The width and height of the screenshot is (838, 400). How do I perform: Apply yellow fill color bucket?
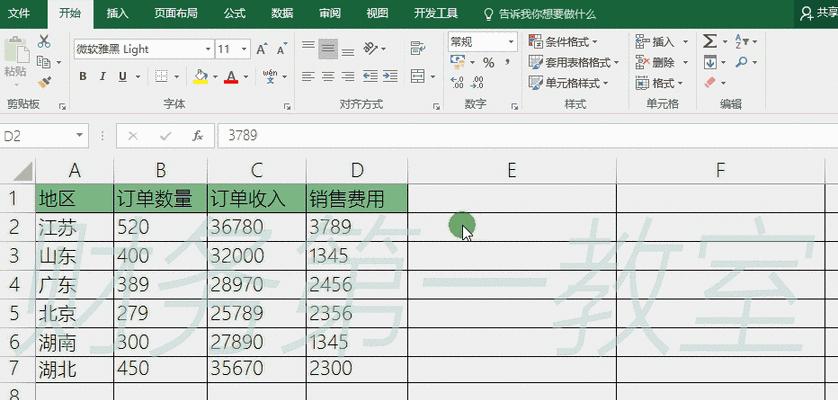click(200, 76)
